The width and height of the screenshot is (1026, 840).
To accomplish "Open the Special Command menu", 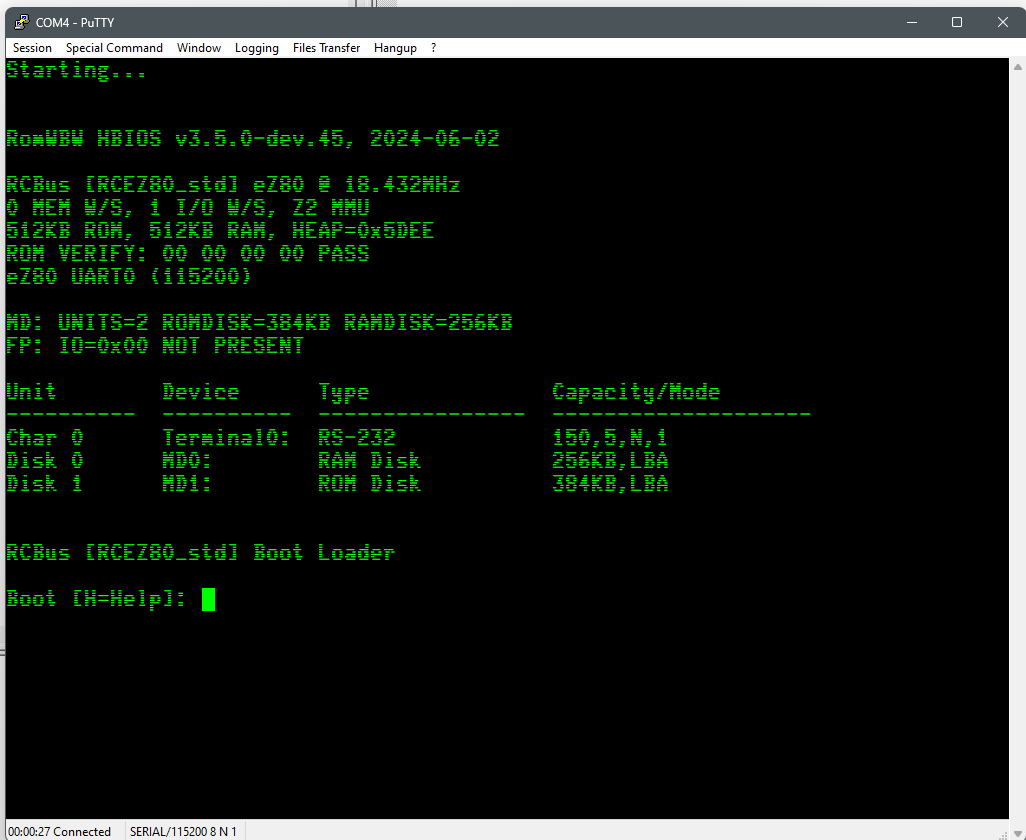I will click(x=114, y=48).
